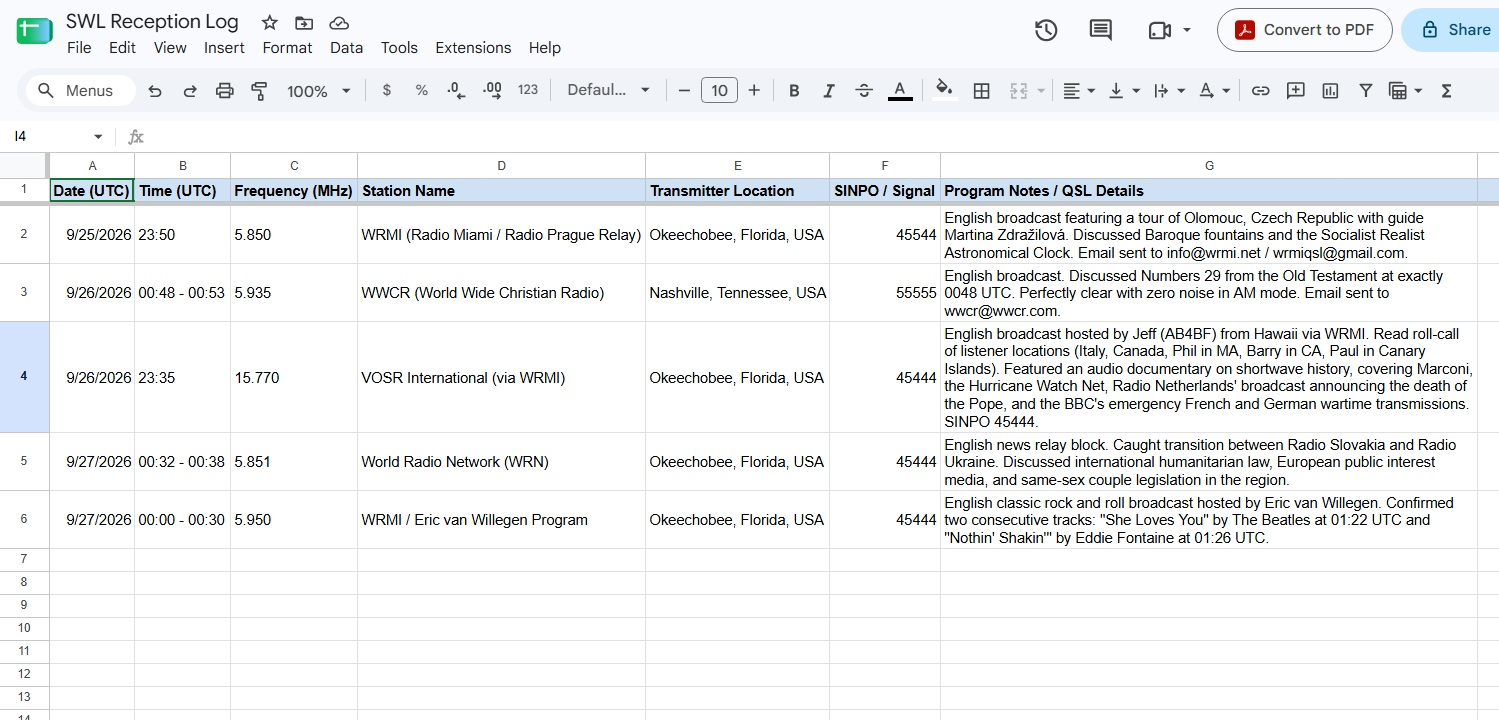1499x720 pixels.
Task: Click the Undo icon
Action: point(155,91)
